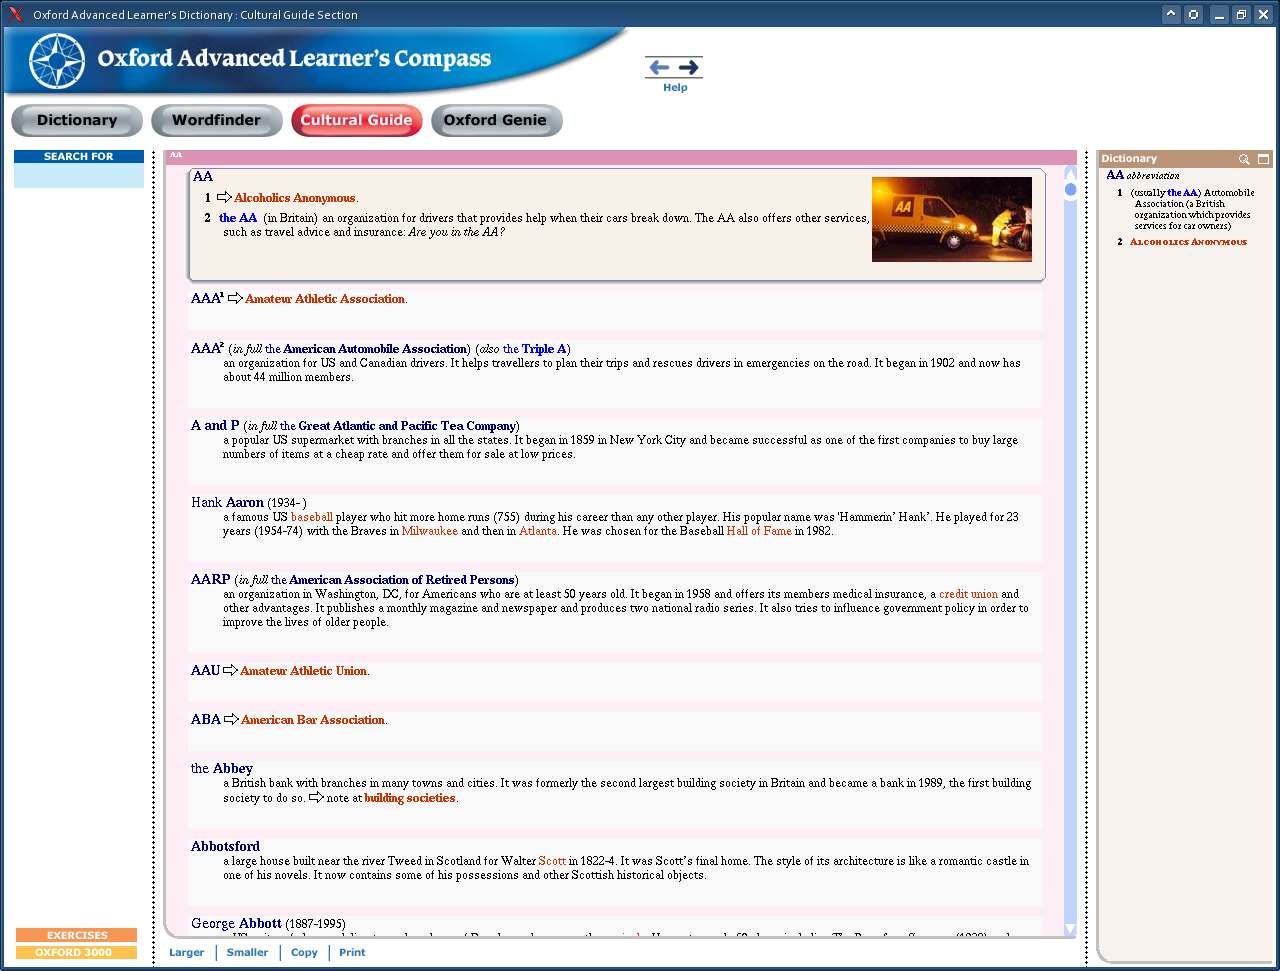Click 'American Association of Retired Persons' text
1280x971 pixels.
pyautogui.click(x=402, y=580)
